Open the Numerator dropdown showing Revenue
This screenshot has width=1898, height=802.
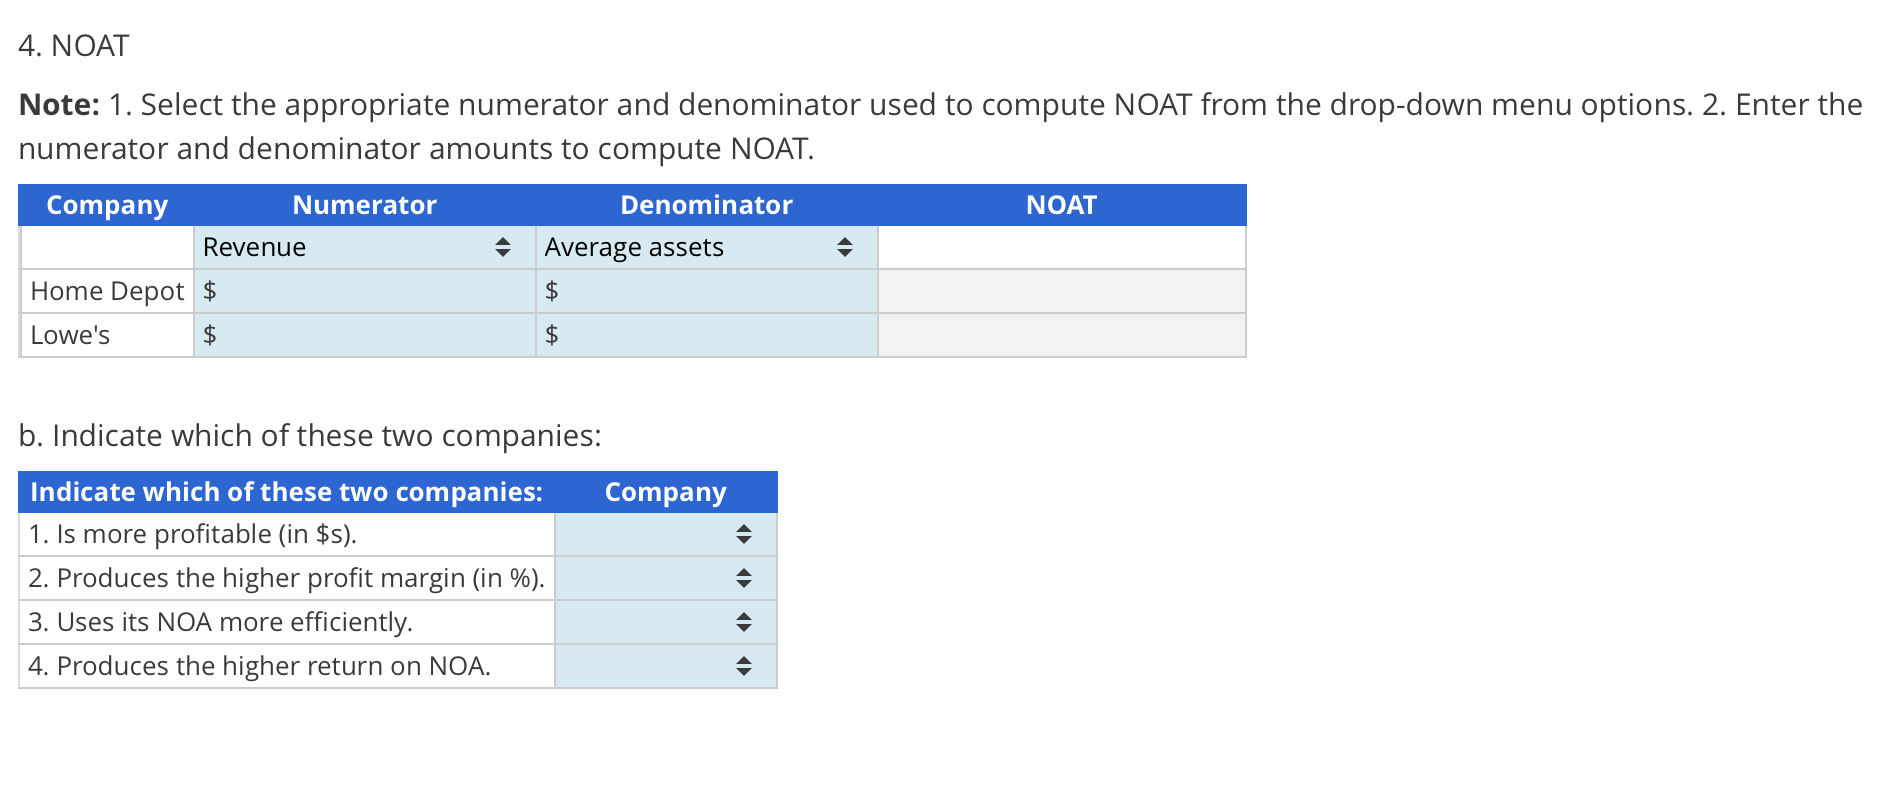(360, 247)
